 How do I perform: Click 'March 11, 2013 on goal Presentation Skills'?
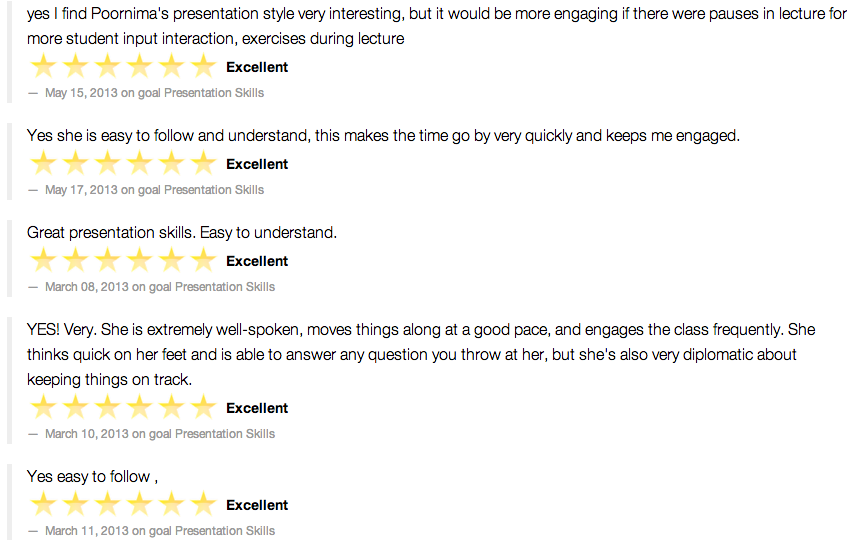(x=160, y=531)
